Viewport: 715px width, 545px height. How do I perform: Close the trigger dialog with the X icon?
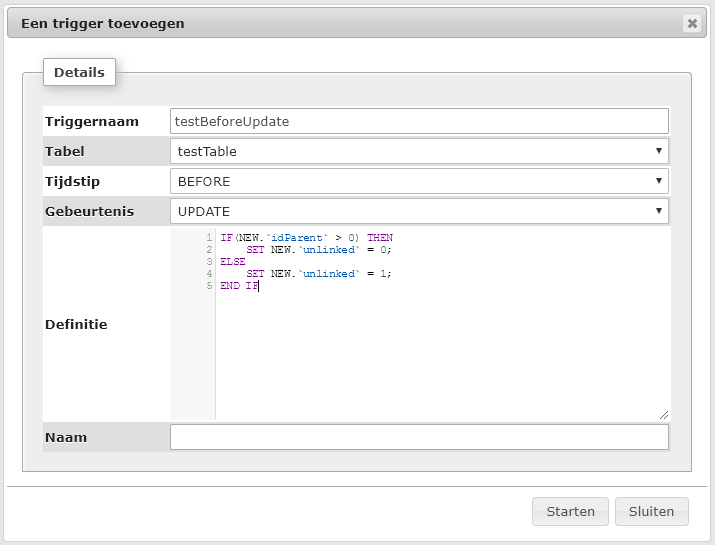[x=692, y=23]
